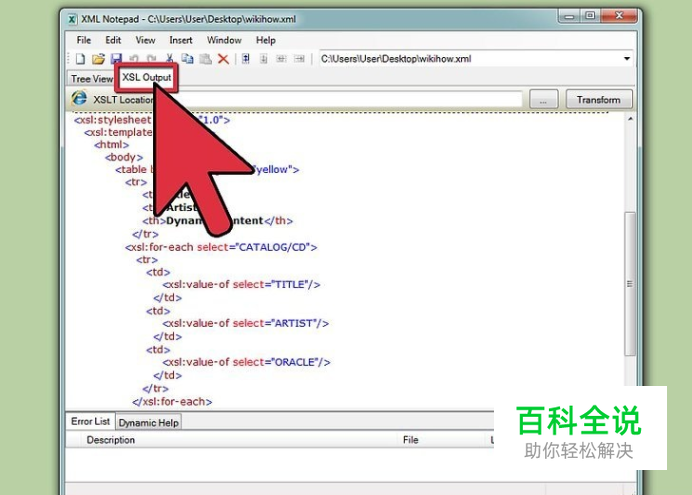Copy selection with the Copy icon

point(188,59)
